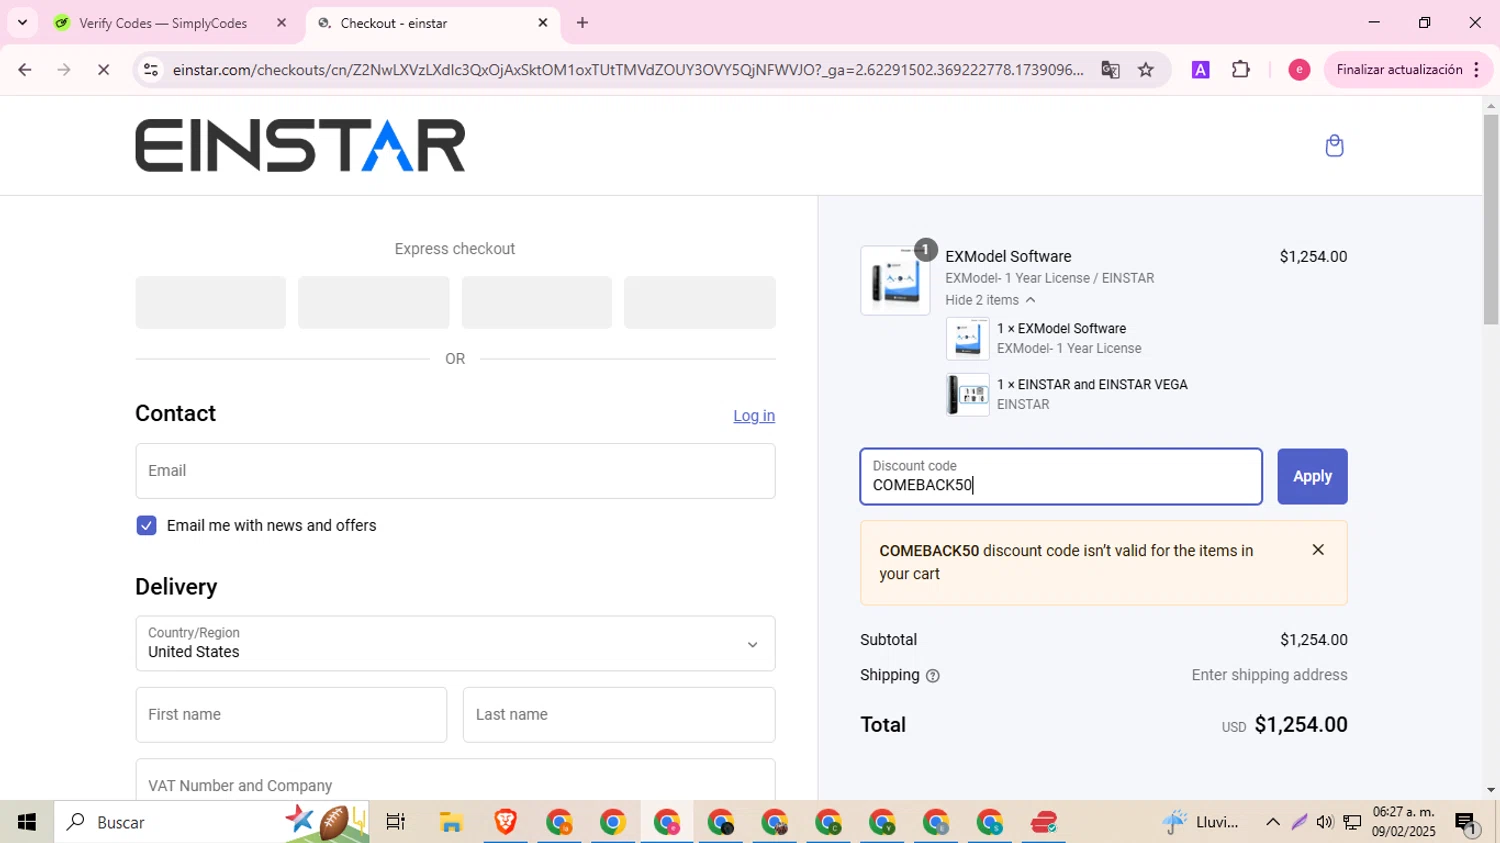The width and height of the screenshot is (1500, 843).
Task: Collapse the Hide 2 items list
Action: pos(990,300)
